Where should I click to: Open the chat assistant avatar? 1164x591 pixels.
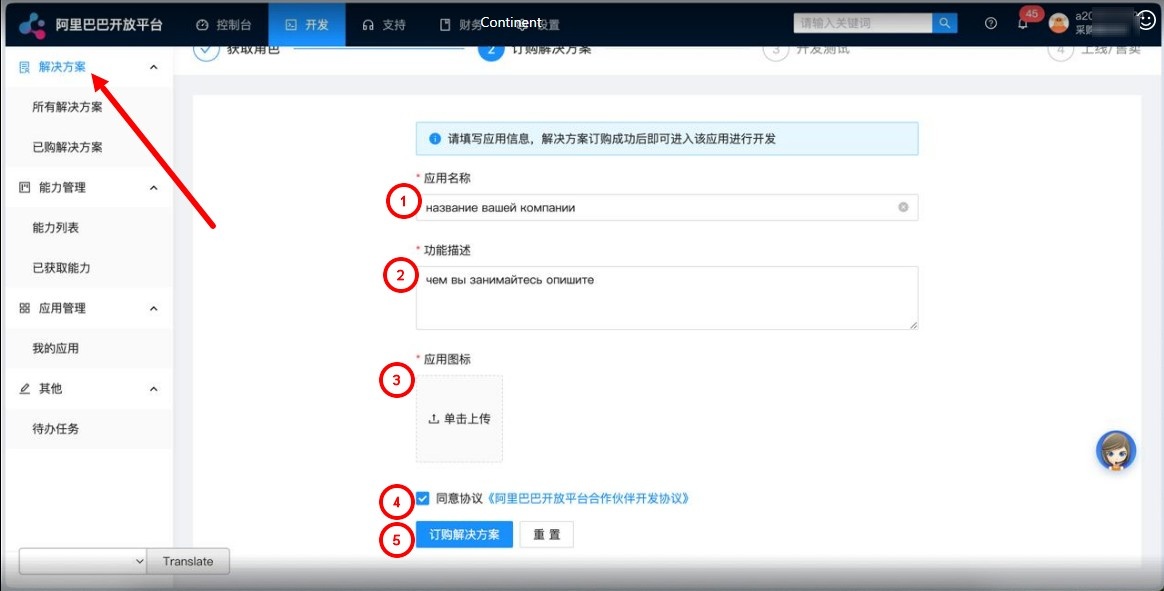(1116, 452)
